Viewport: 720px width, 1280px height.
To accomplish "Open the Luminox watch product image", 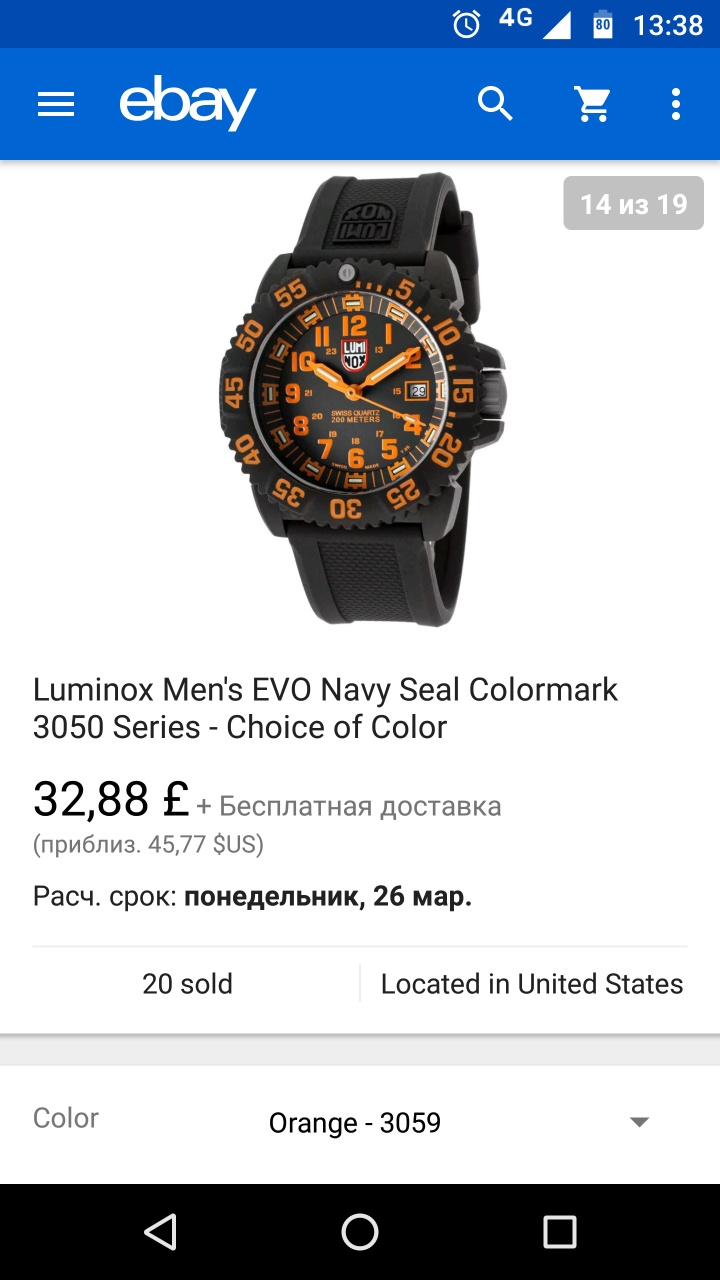I will [x=360, y=400].
